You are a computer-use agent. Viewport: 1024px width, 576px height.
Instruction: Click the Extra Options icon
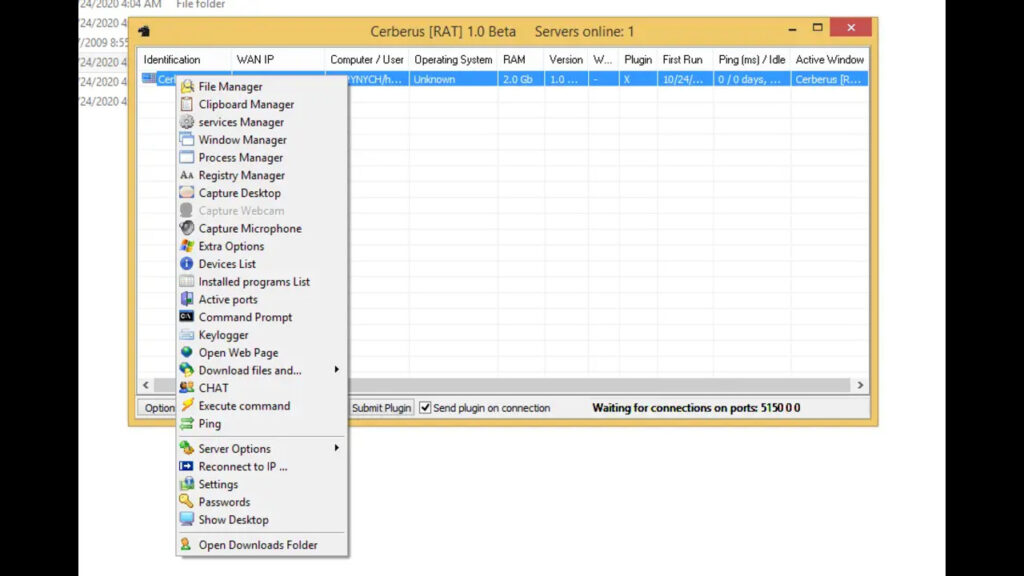[187, 246]
